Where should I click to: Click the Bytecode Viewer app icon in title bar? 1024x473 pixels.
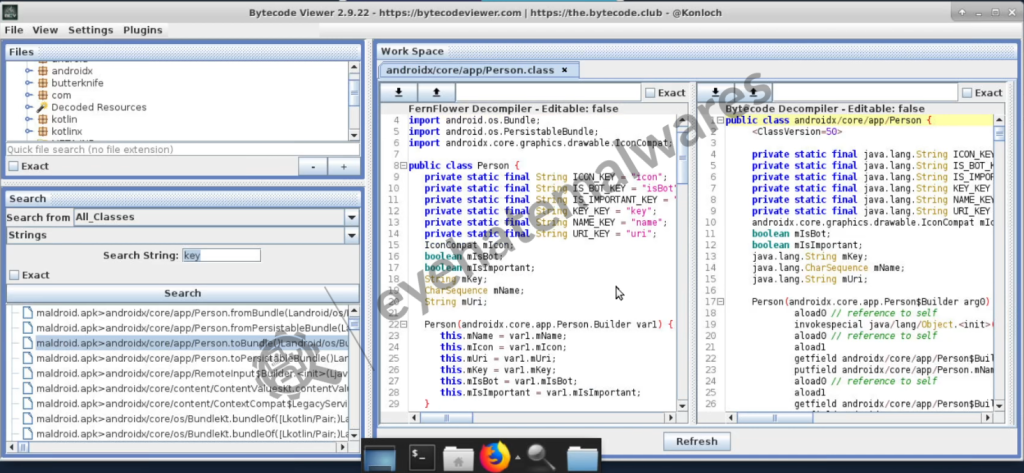click(x=10, y=12)
